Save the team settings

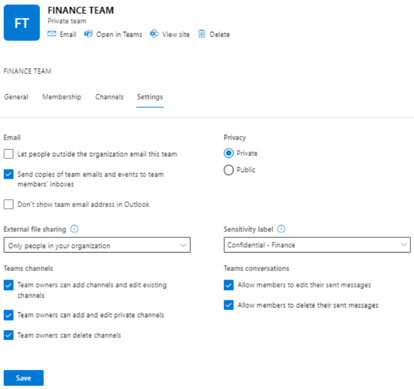click(x=24, y=378)
